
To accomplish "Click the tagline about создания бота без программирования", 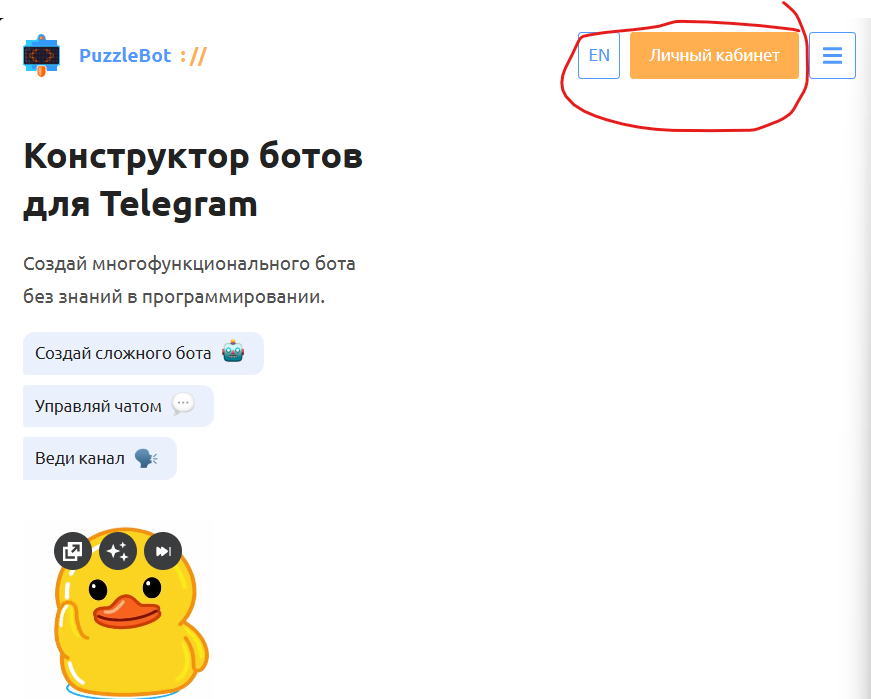I will (188, 281).
